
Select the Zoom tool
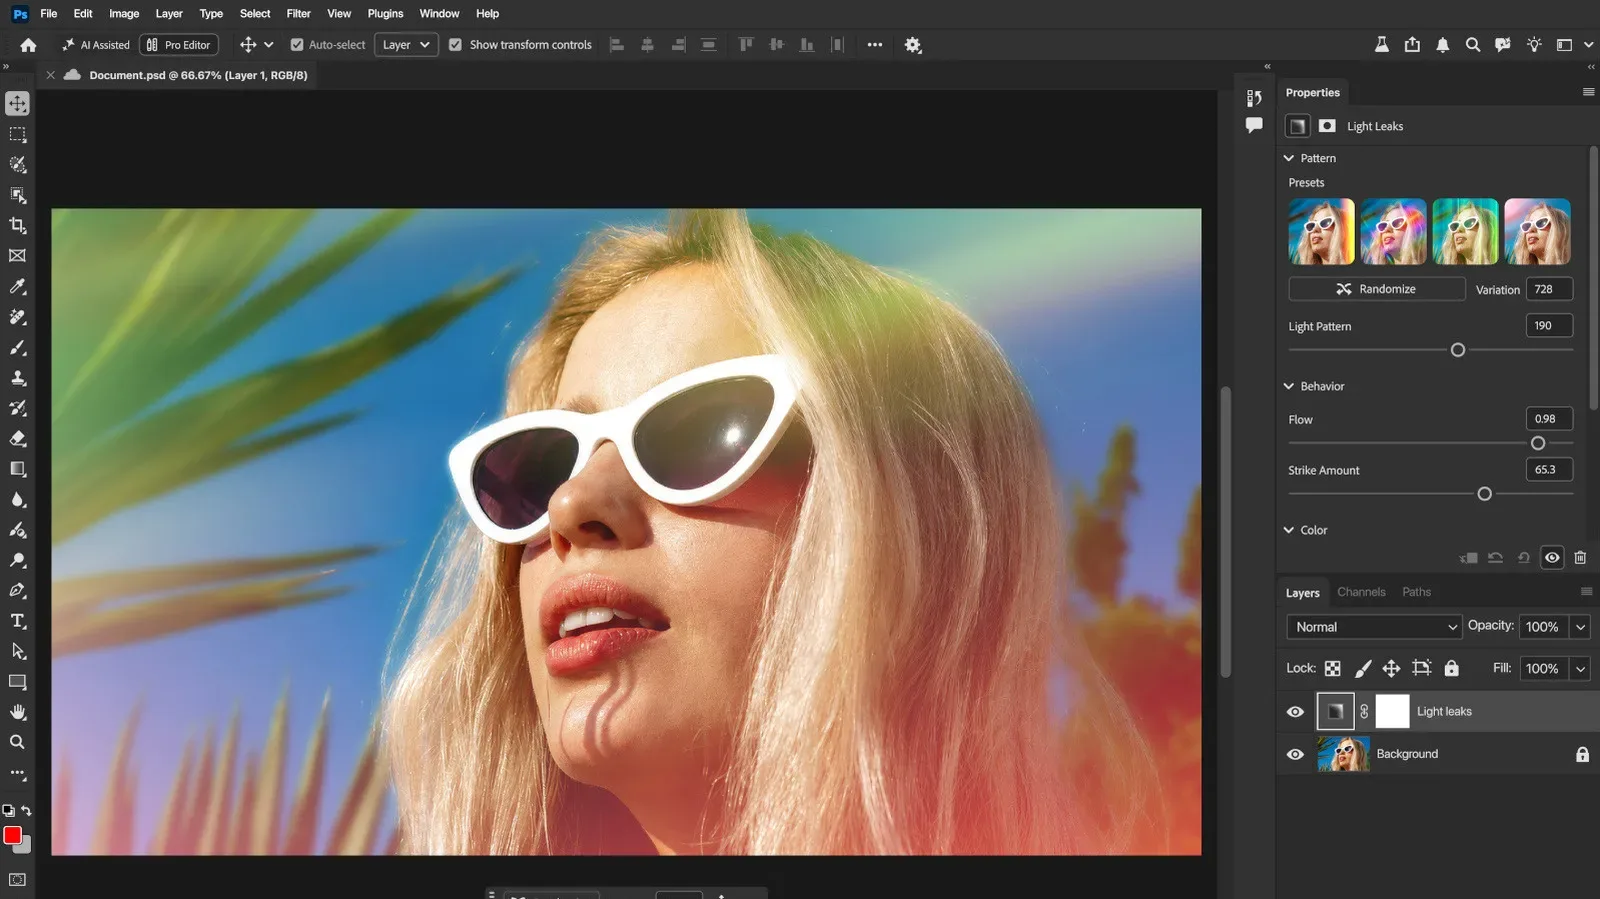[17, 742]
